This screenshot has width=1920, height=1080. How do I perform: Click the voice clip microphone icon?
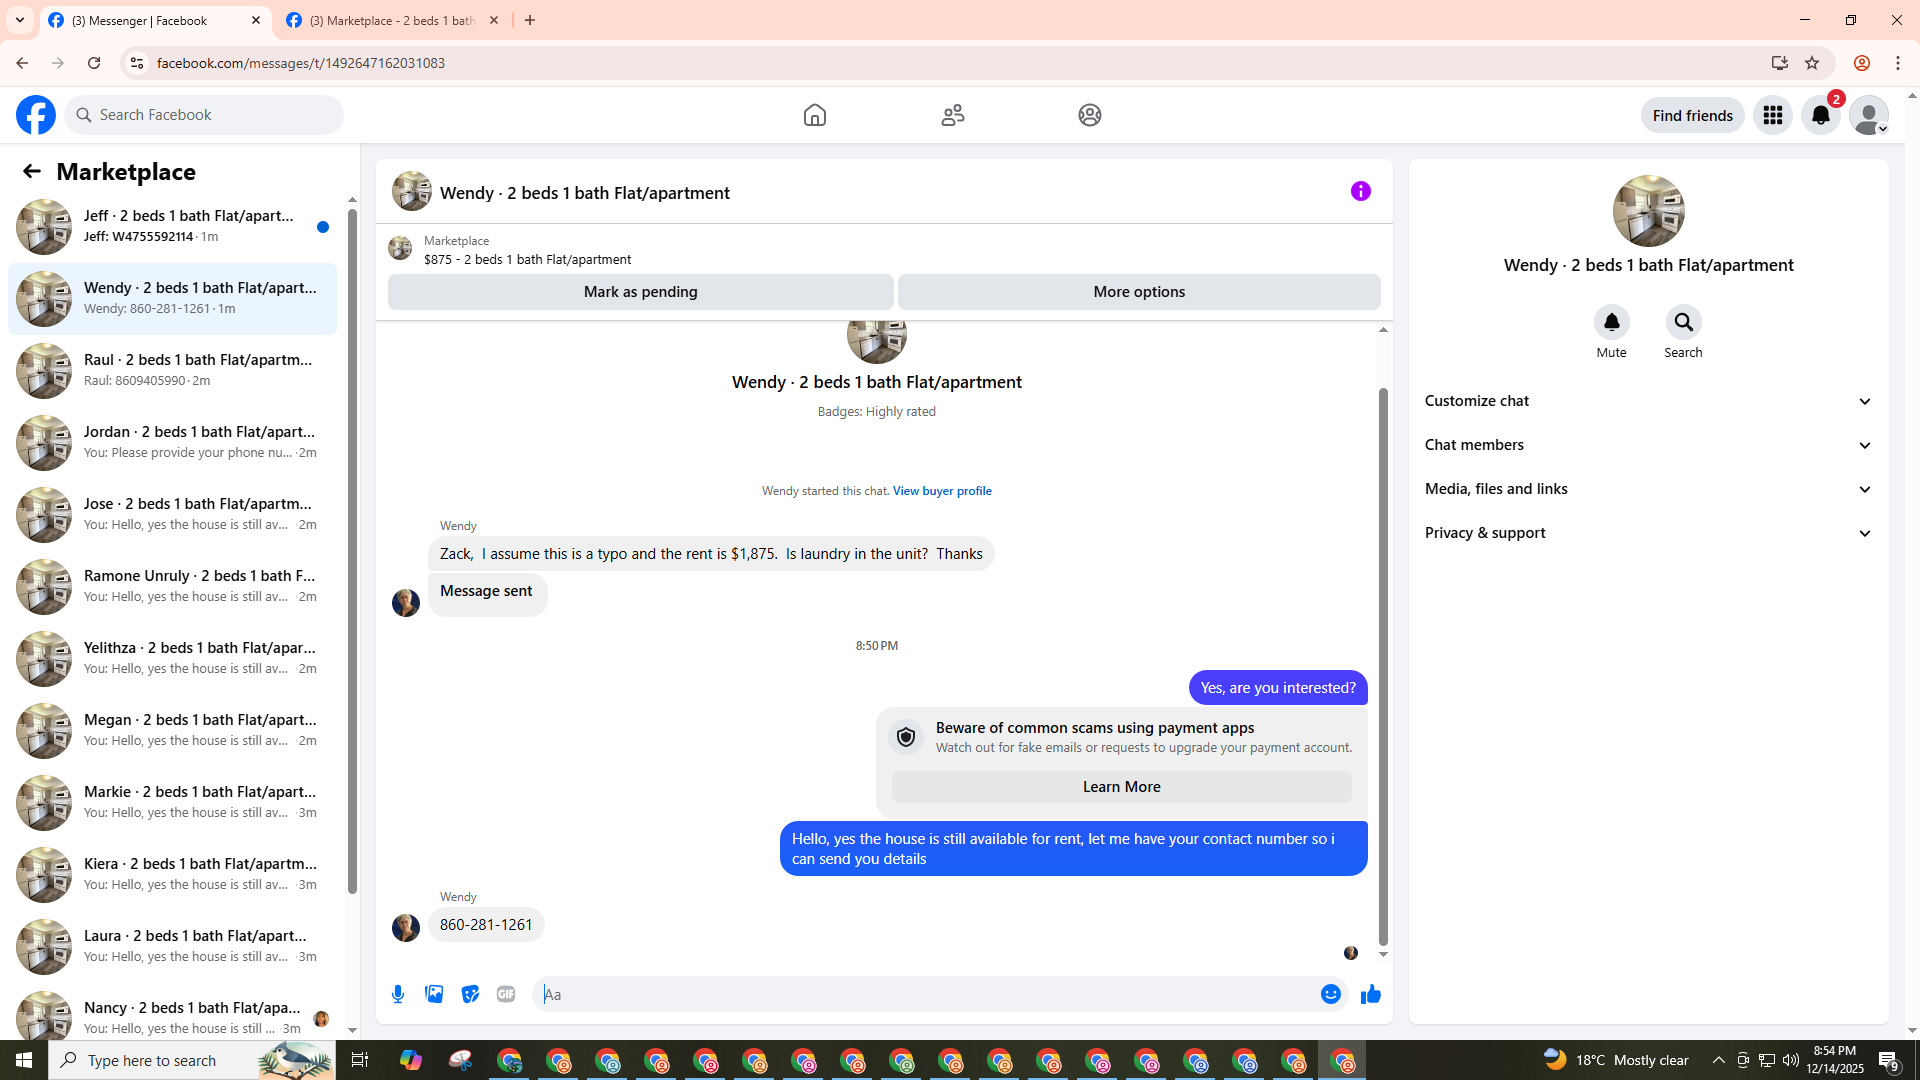tap(398, 994)
